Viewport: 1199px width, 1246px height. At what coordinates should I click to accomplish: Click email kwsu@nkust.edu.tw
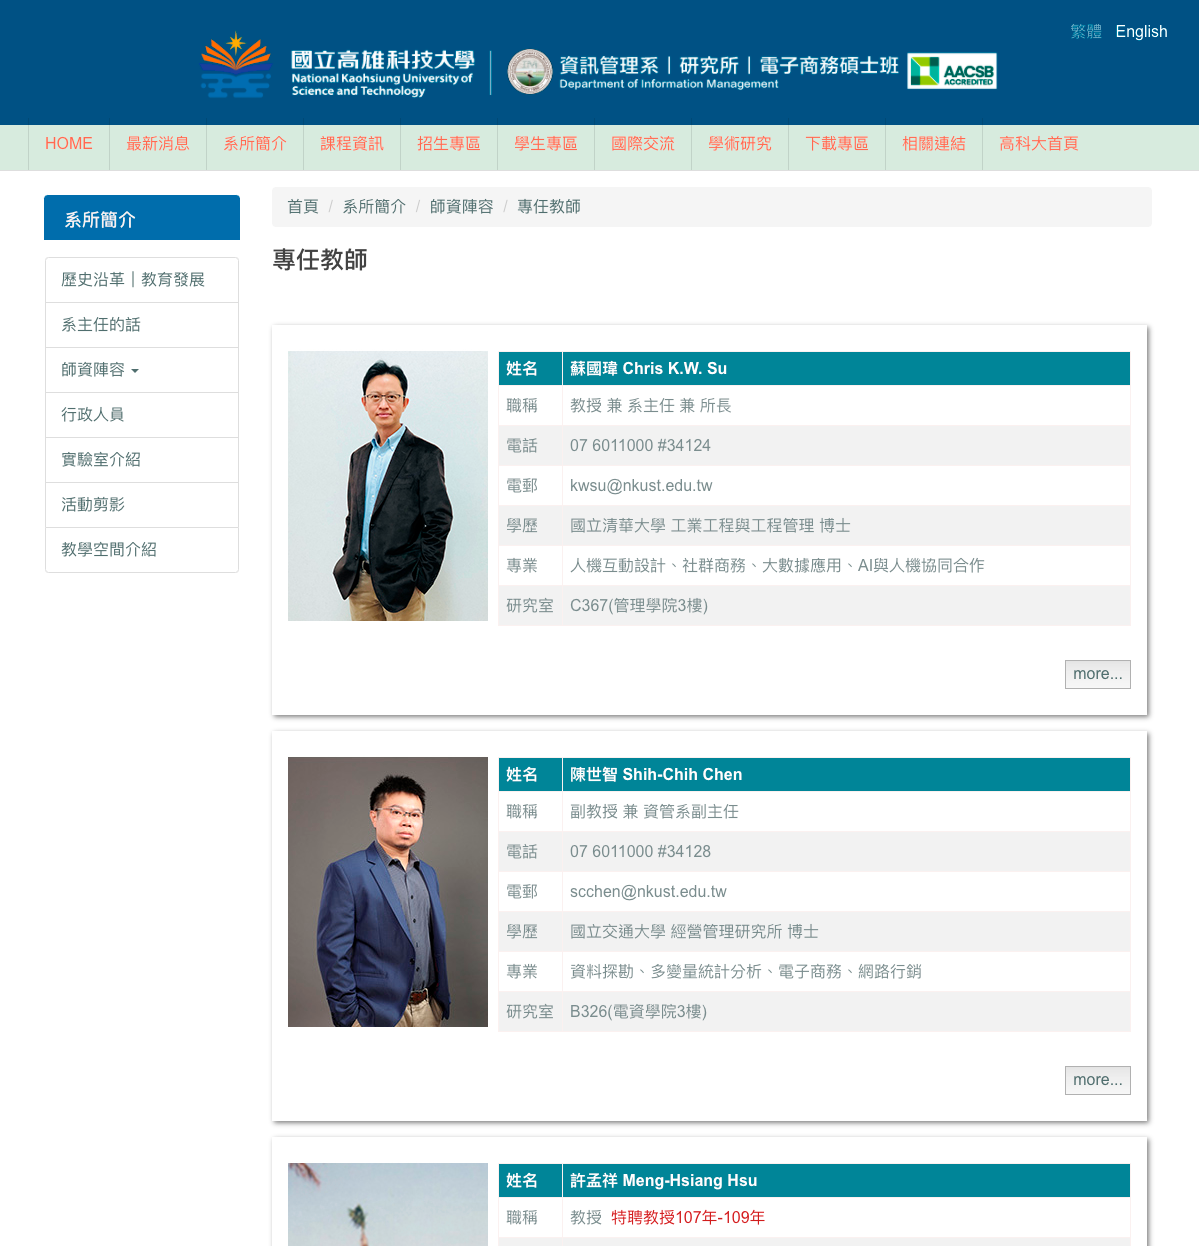(641, 486)
